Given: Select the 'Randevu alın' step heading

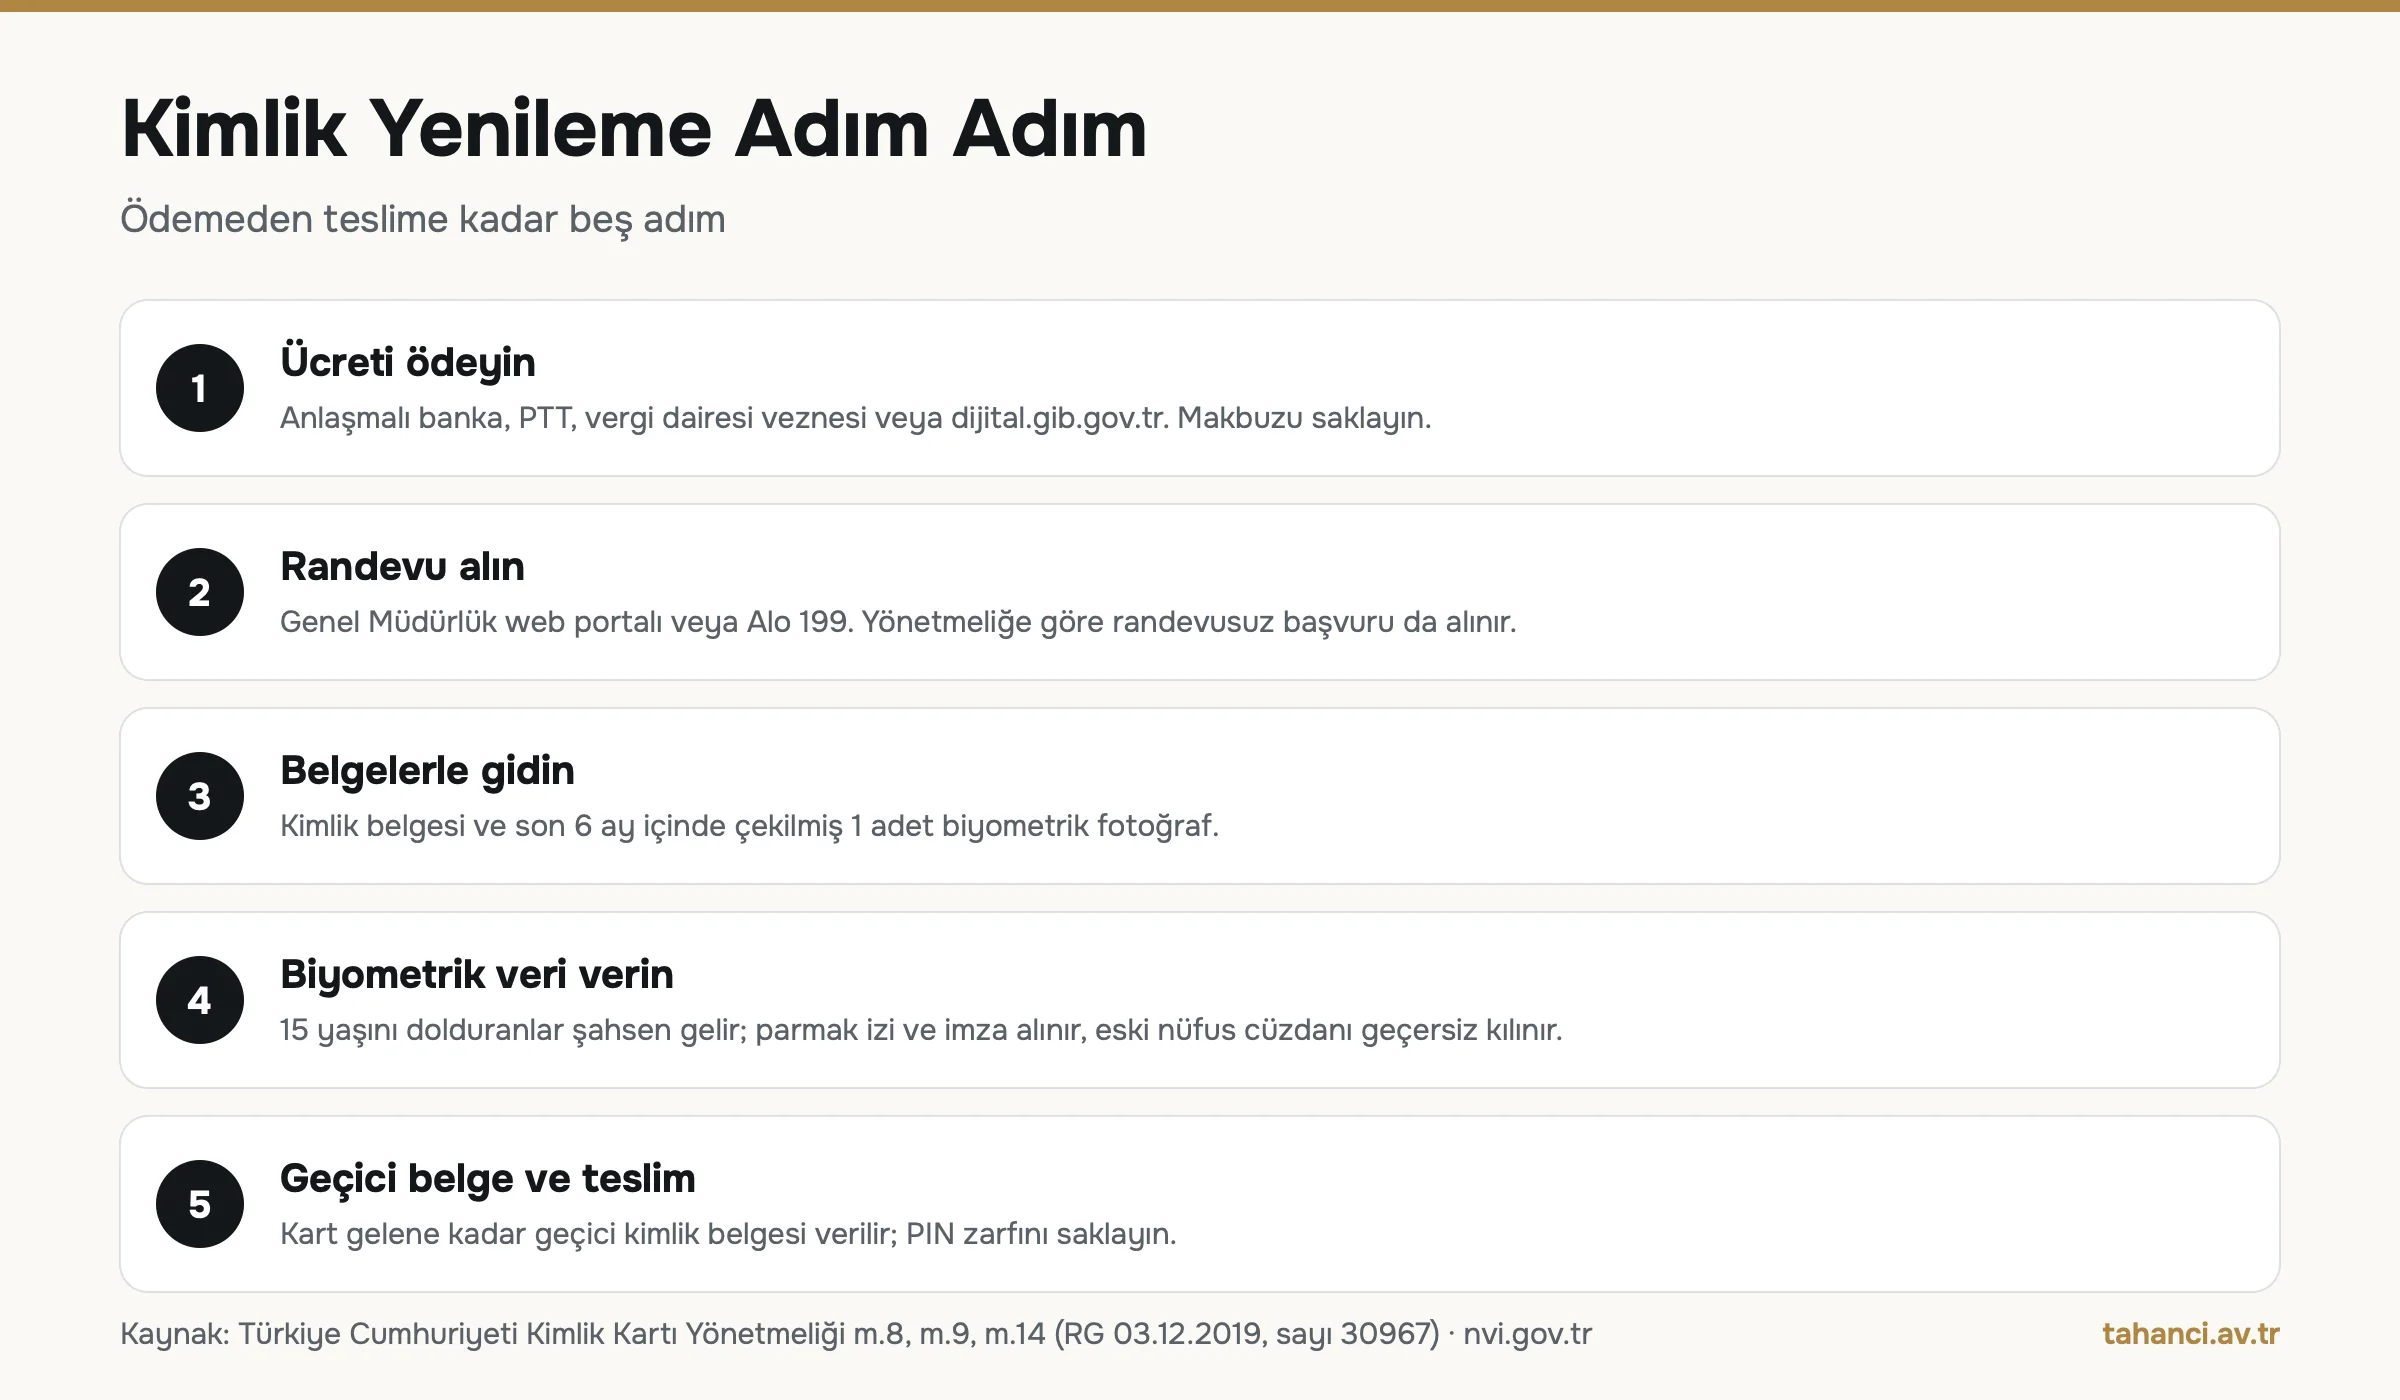Looking at the screenshot, I should point(402,566).
